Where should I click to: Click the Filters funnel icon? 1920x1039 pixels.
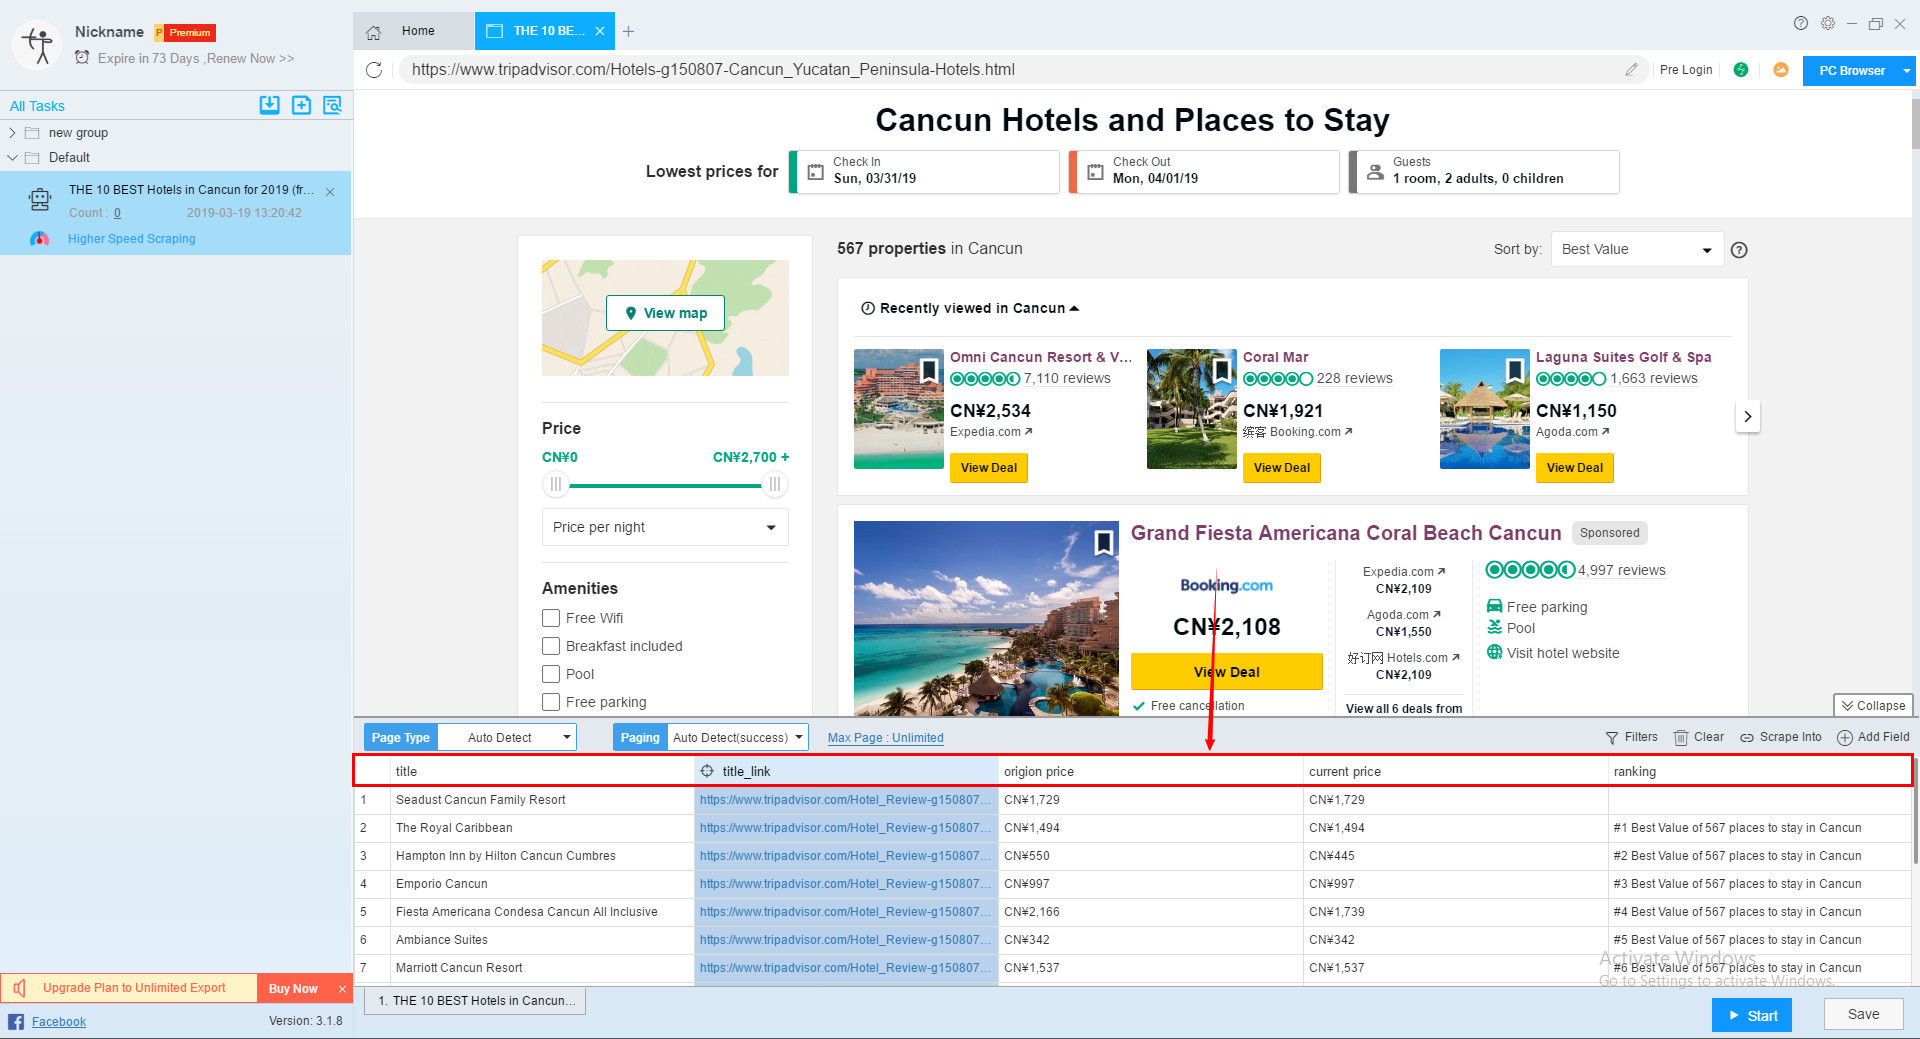tap(1612, 738)
